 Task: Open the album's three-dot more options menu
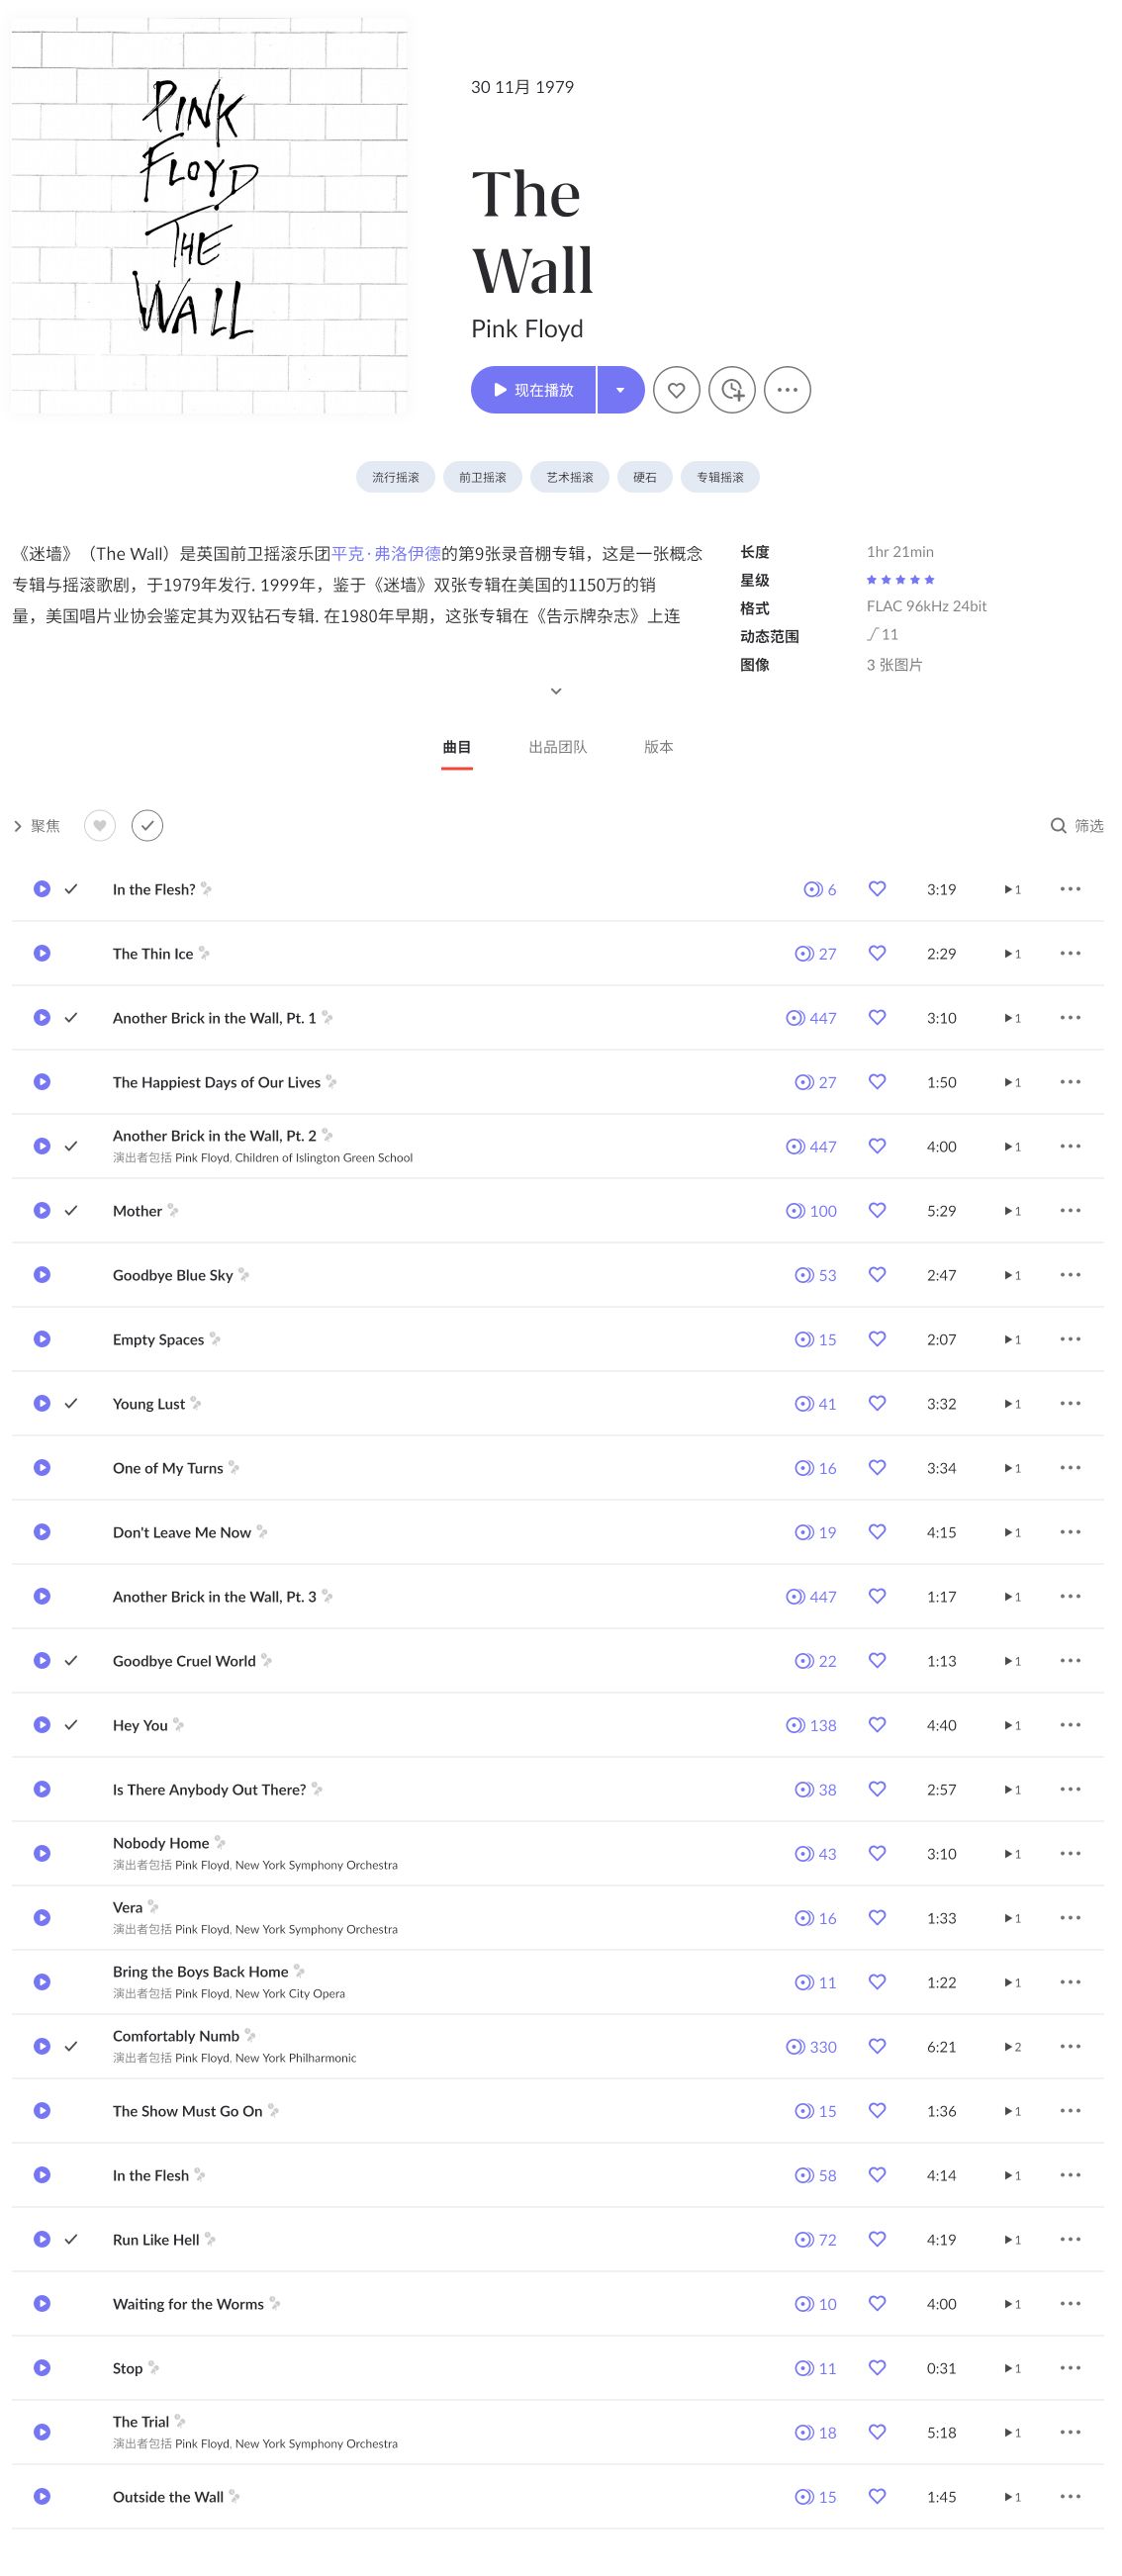[x=787, y=390]
